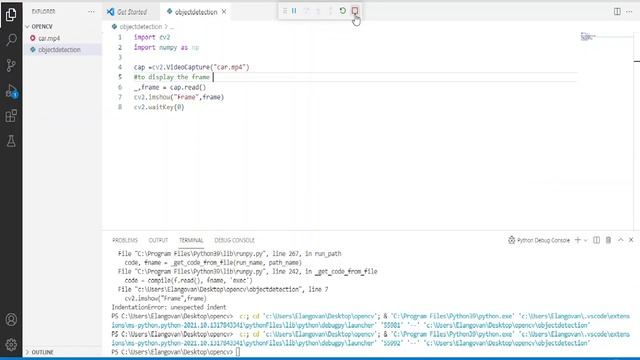Click Step Out debug button
This screenshot has height=360, width=640.
330,11
